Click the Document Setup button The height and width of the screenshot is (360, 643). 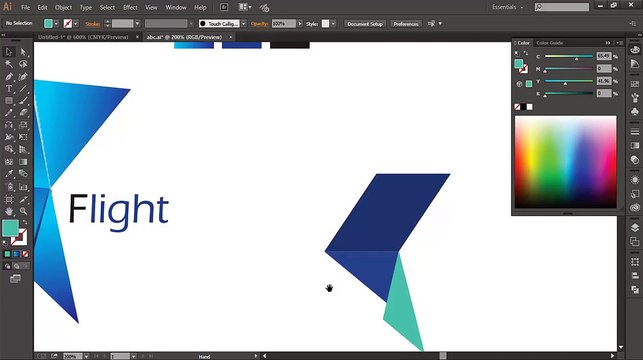[x=365, y=24]
